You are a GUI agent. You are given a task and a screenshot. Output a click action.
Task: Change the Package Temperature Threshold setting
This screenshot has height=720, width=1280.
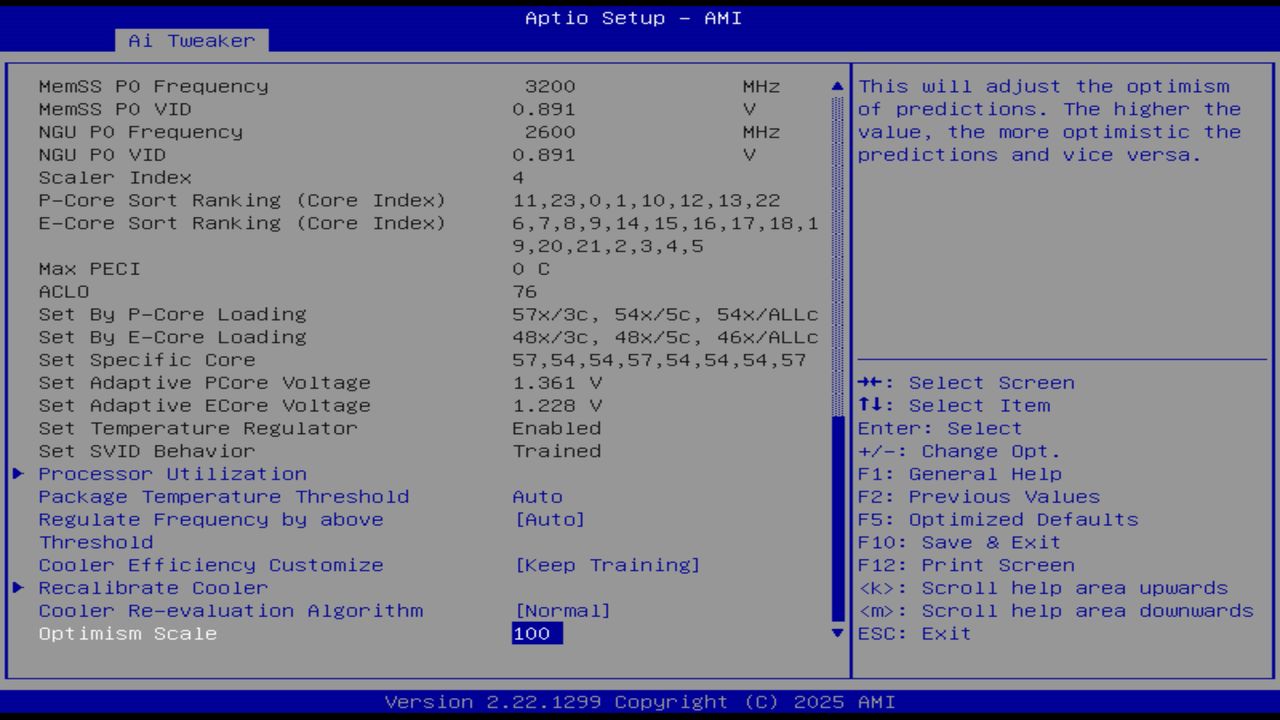pos(538,496)
